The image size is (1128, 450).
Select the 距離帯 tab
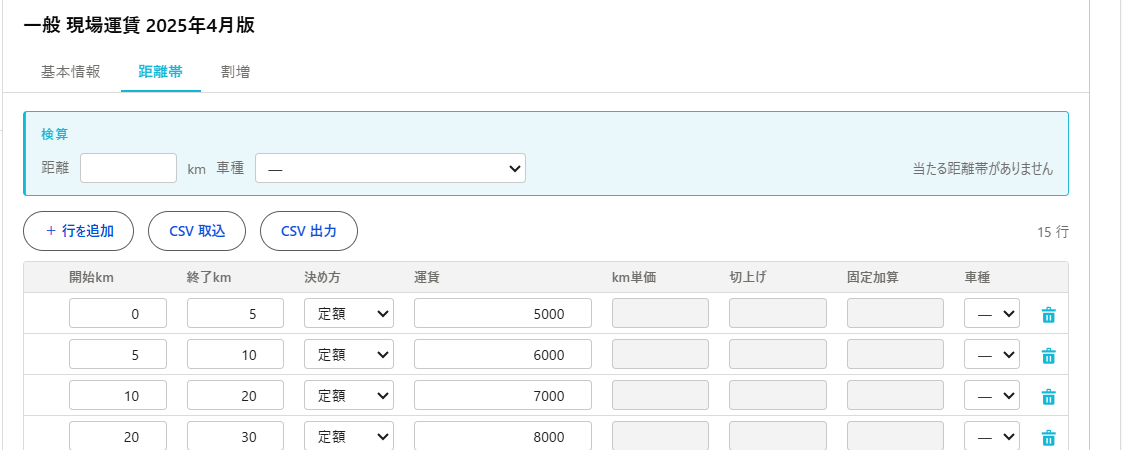(160, 72)
